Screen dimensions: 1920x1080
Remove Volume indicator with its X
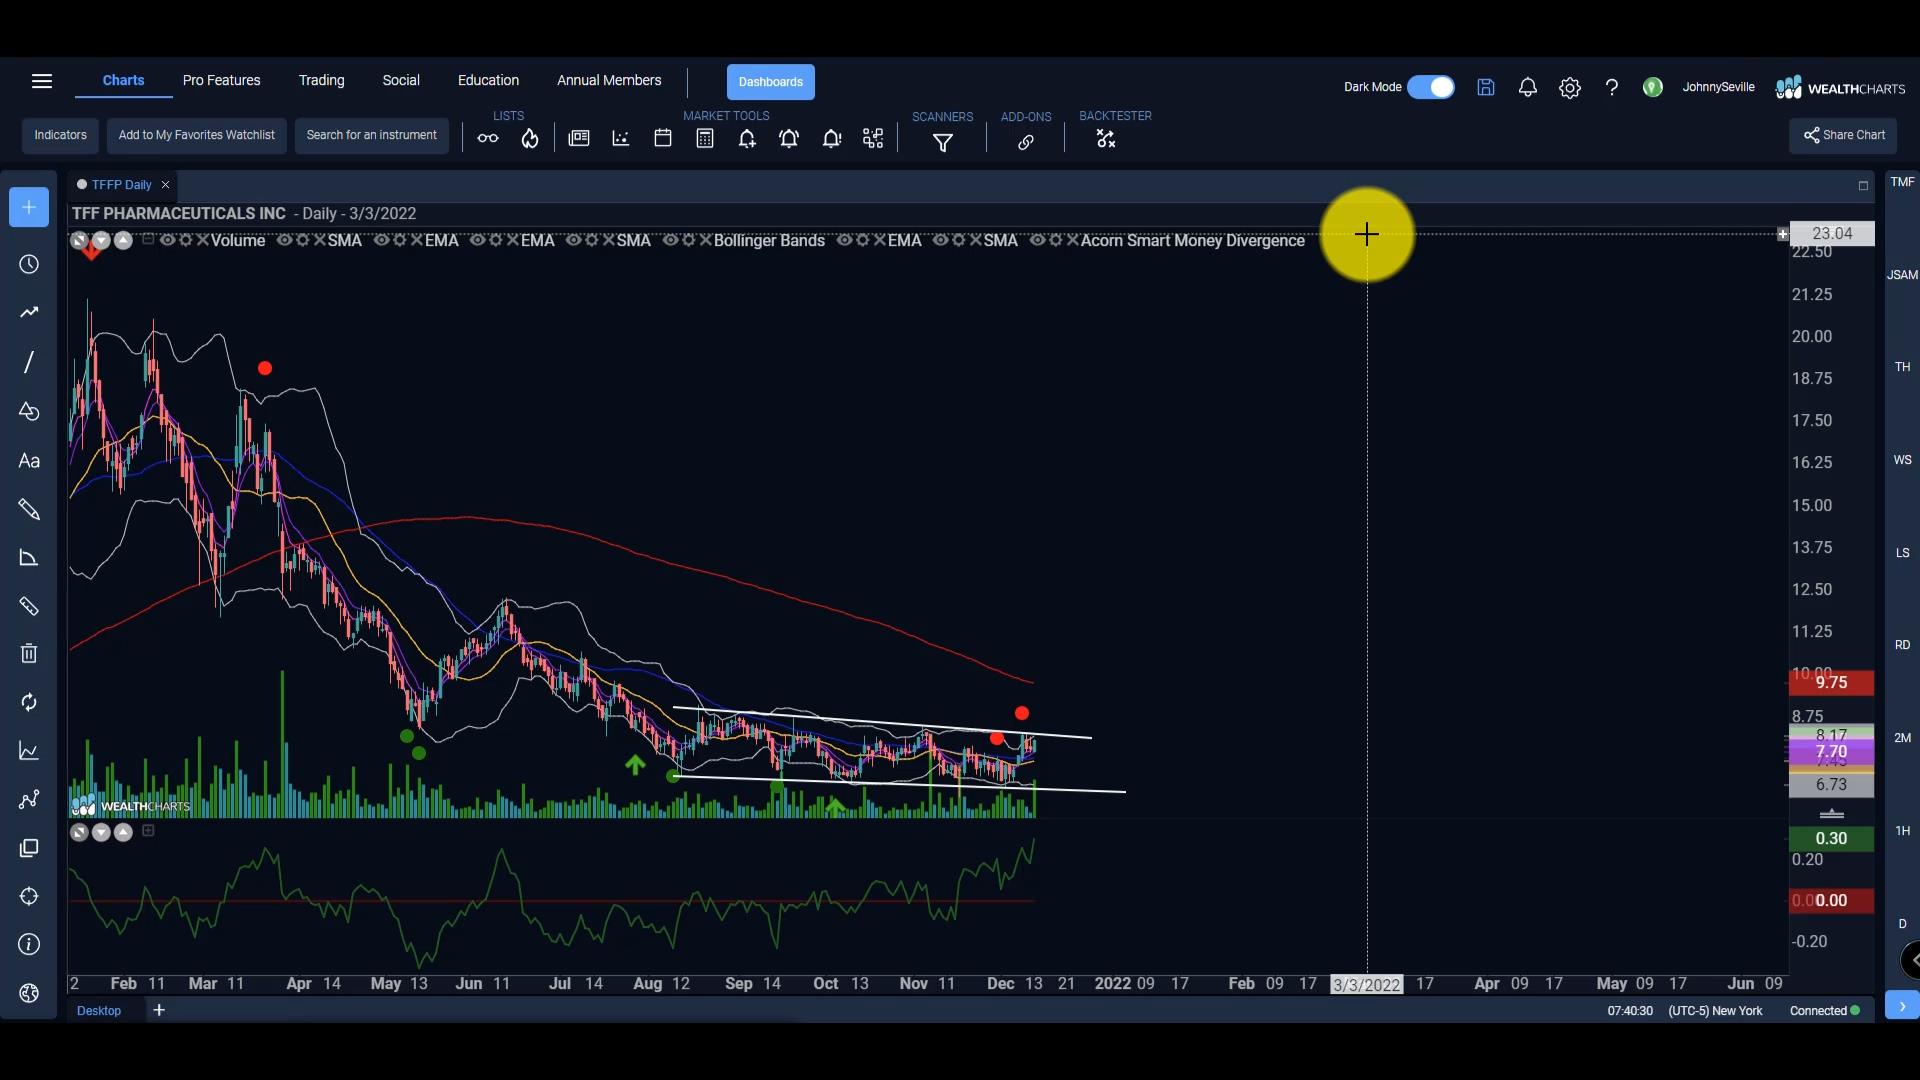[203, 240]
